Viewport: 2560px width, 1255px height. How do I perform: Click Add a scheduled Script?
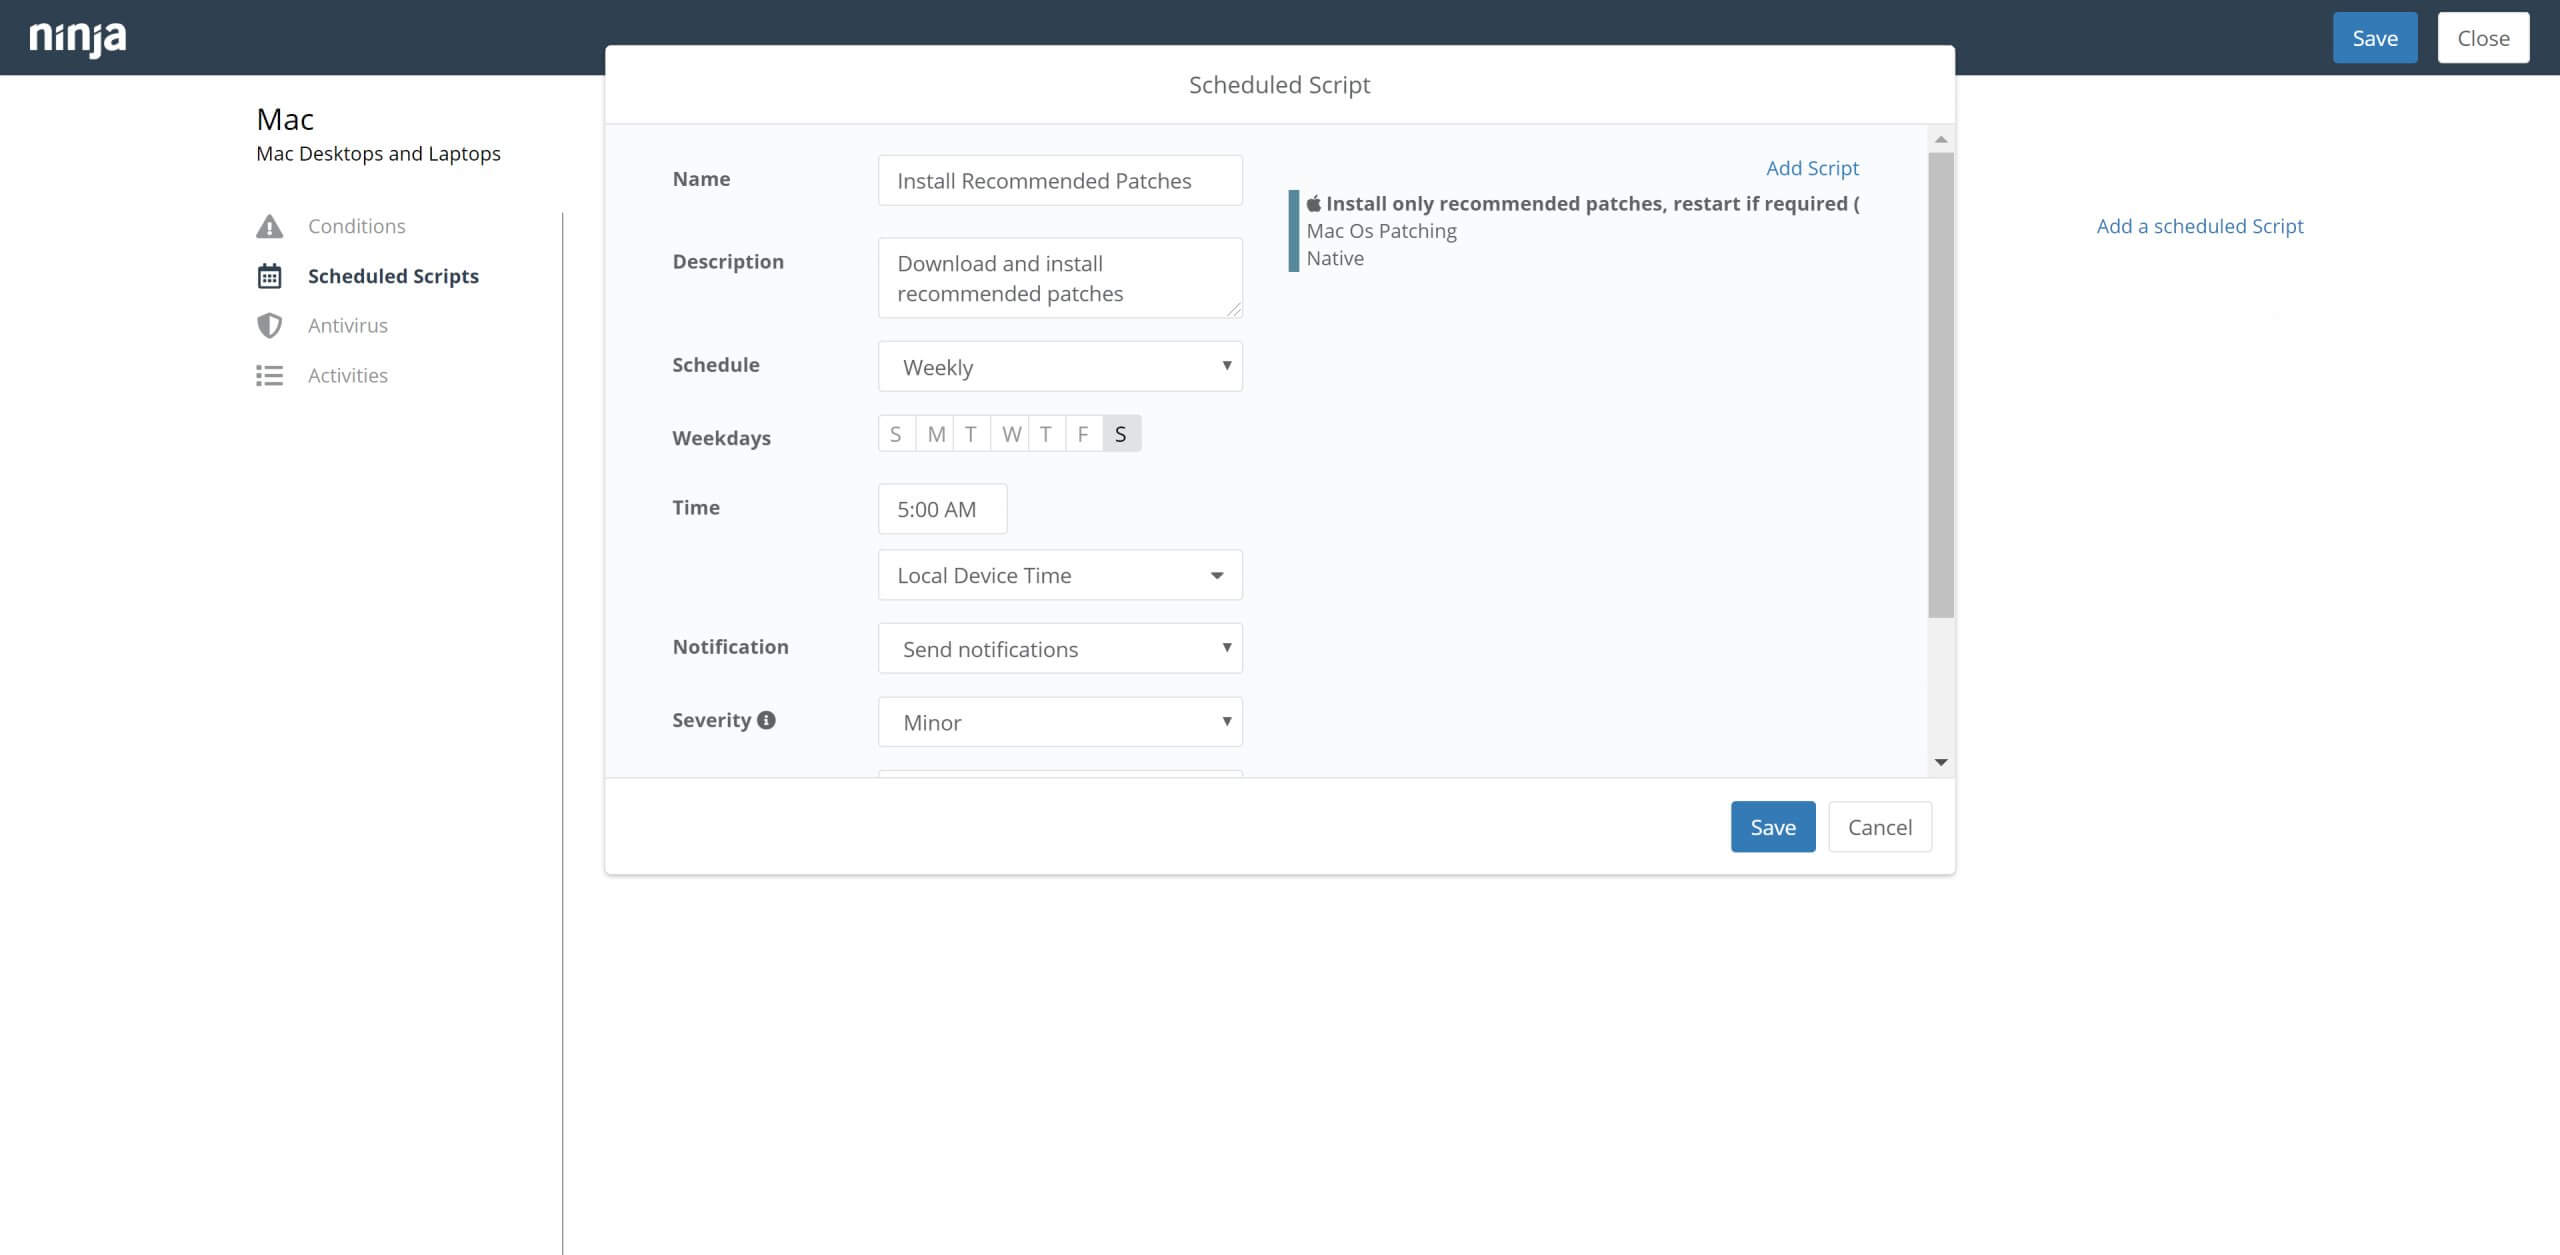pyautogui.click(x=2199, y=226)
